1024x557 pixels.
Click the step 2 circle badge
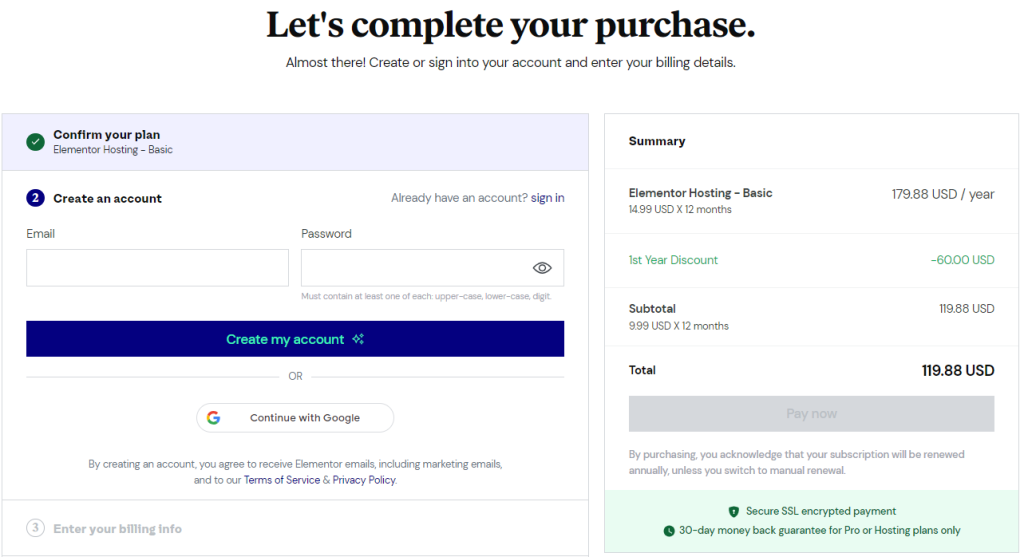pyautogui.click(x=35, y=198)
